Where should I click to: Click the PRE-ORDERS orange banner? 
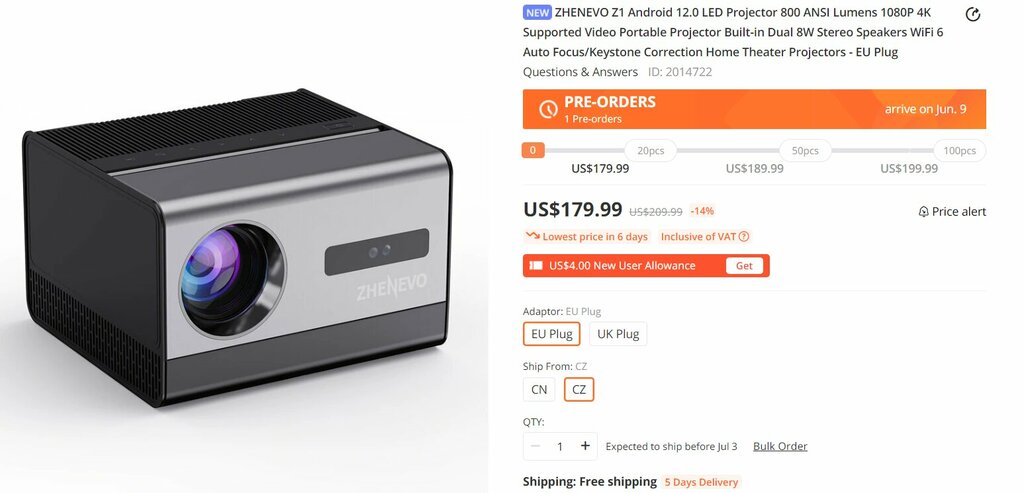pyautogui.click(x=754, y=109)
